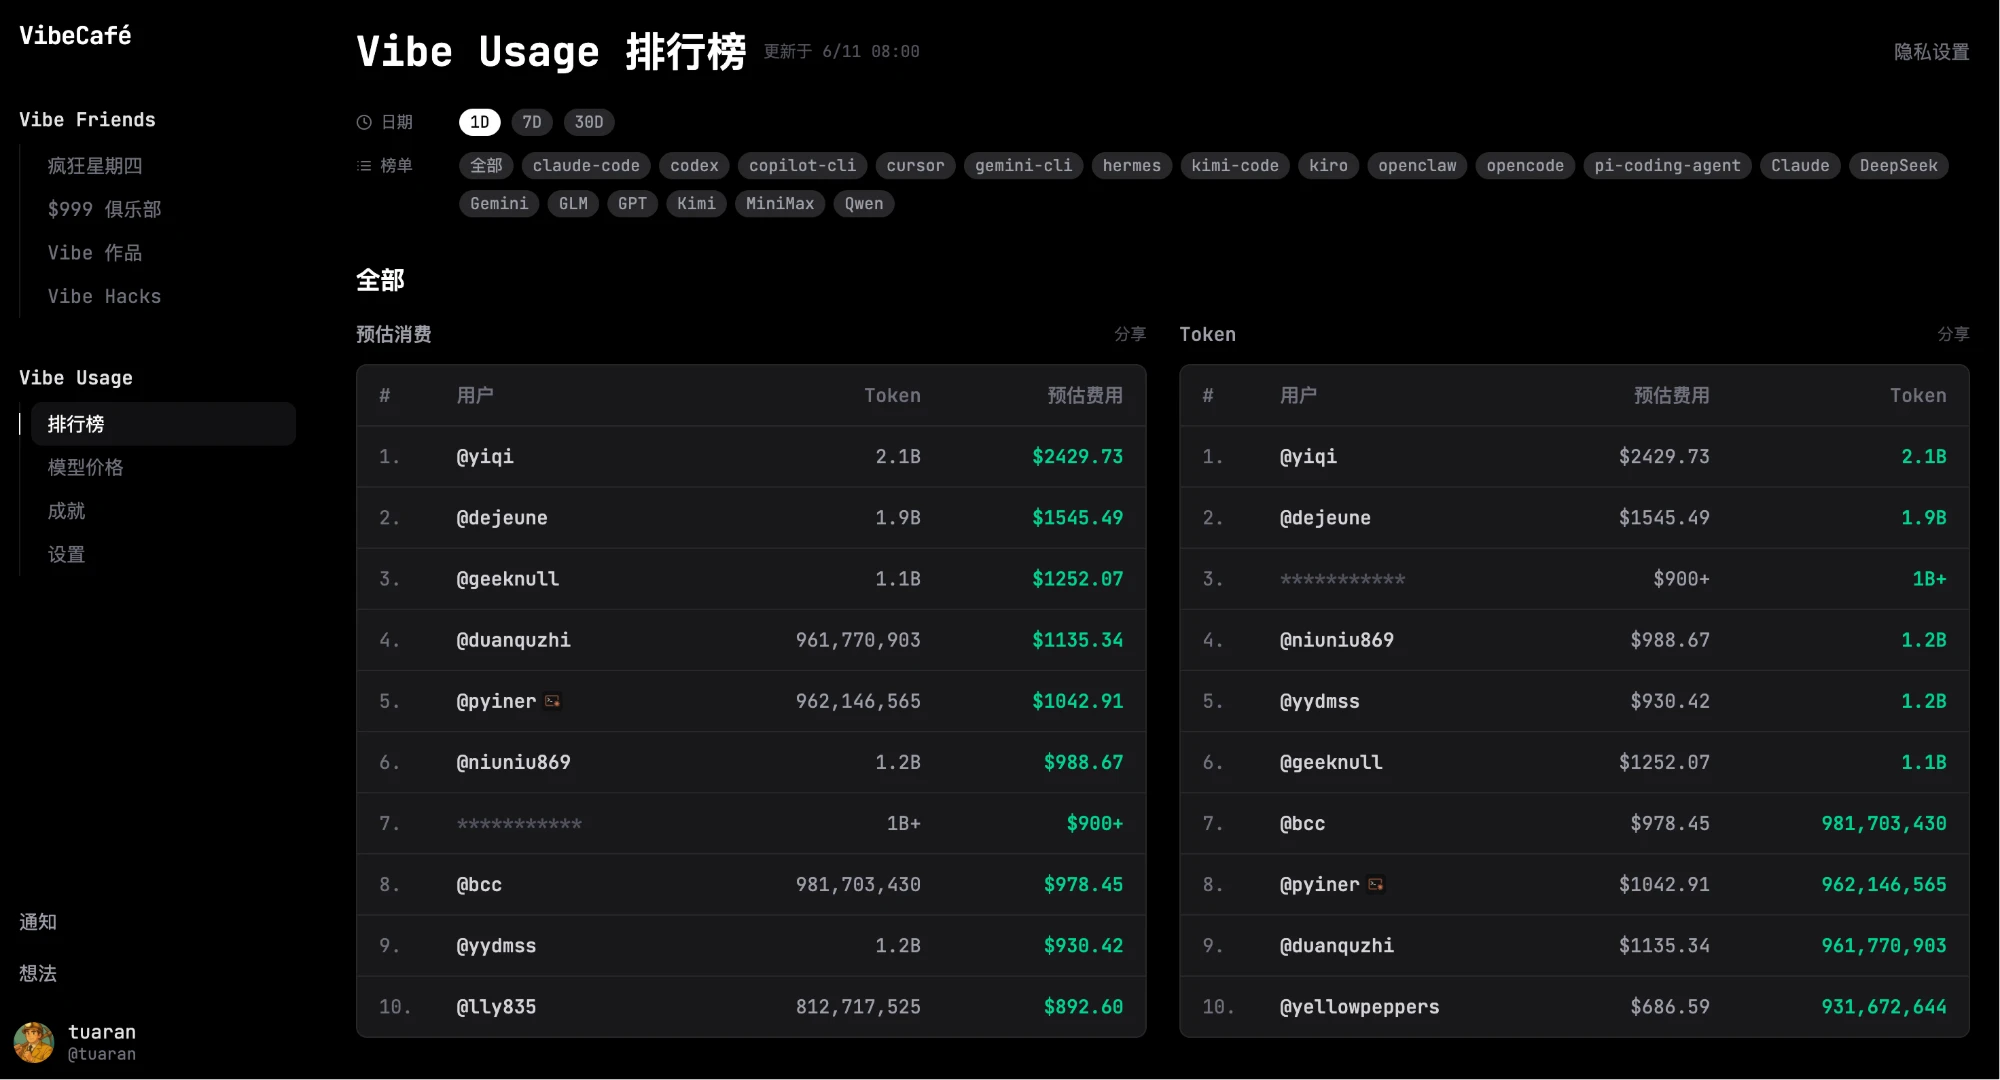Open 隐私设置 at the top right
This screenshot has height=1080, width=2000.
tap(1931, 52)
